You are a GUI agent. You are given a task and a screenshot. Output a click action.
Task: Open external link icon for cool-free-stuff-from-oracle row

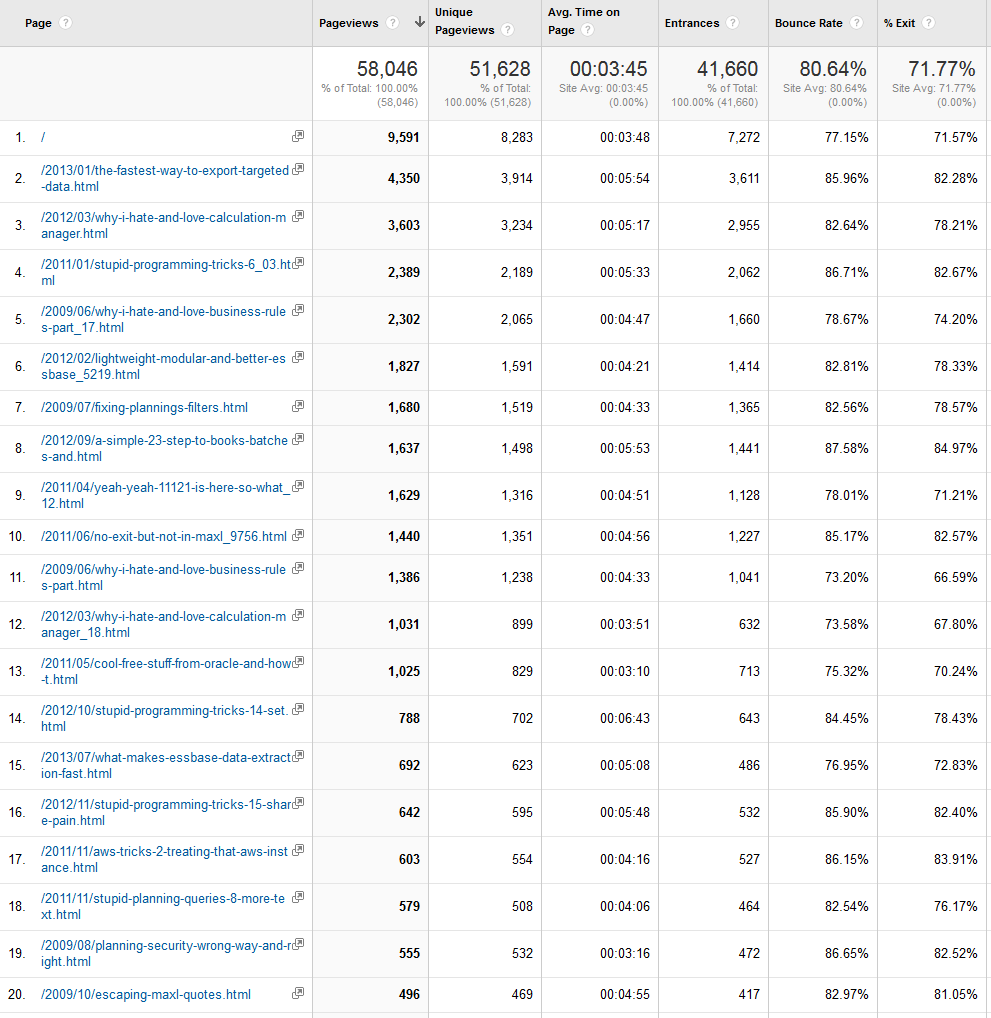click(298, 662)
